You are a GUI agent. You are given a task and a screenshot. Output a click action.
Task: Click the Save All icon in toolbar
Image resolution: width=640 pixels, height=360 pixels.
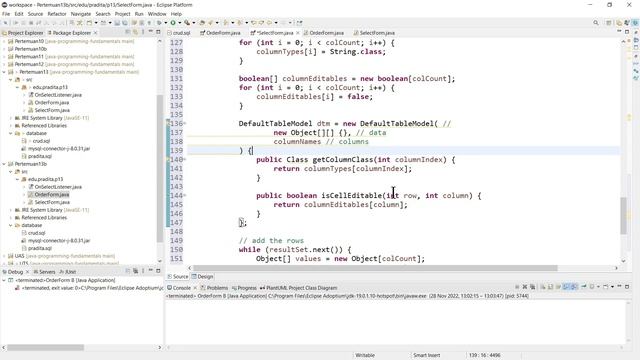pos(124,23)
